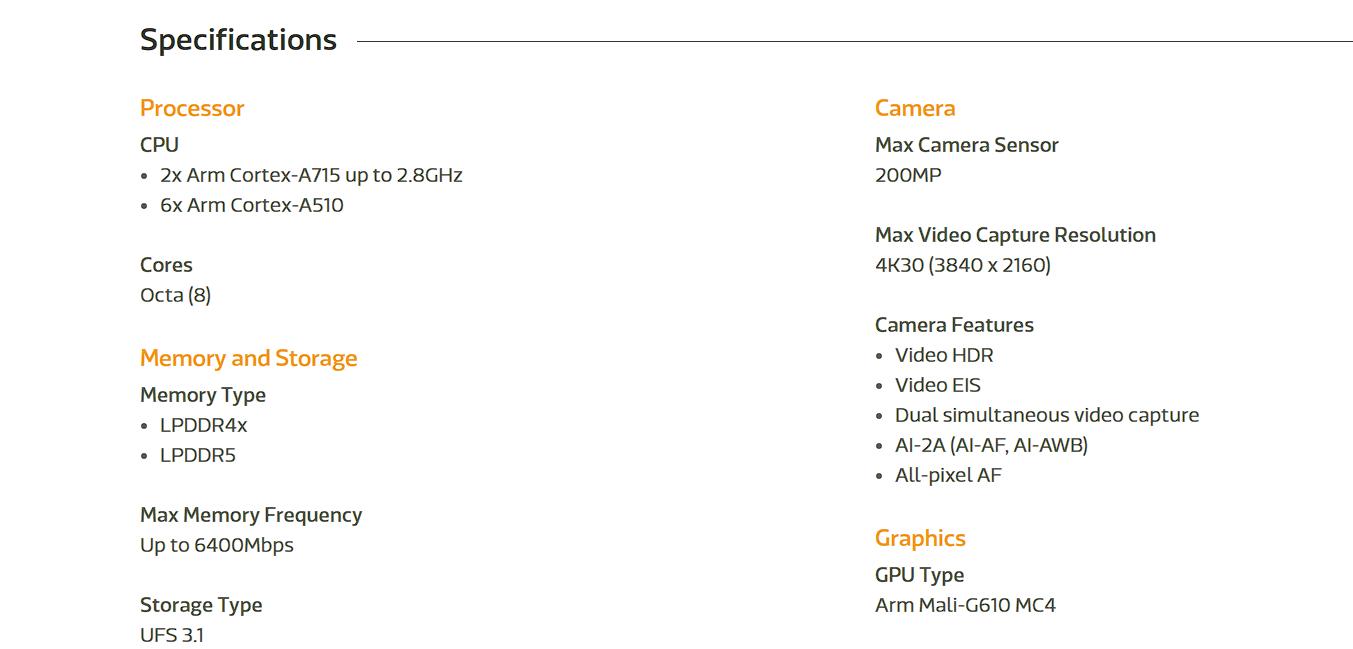The height and width of the screenshot is (649, 1353).
Task: Click the orange Camera section title
Action: click(x=915, y=108)
